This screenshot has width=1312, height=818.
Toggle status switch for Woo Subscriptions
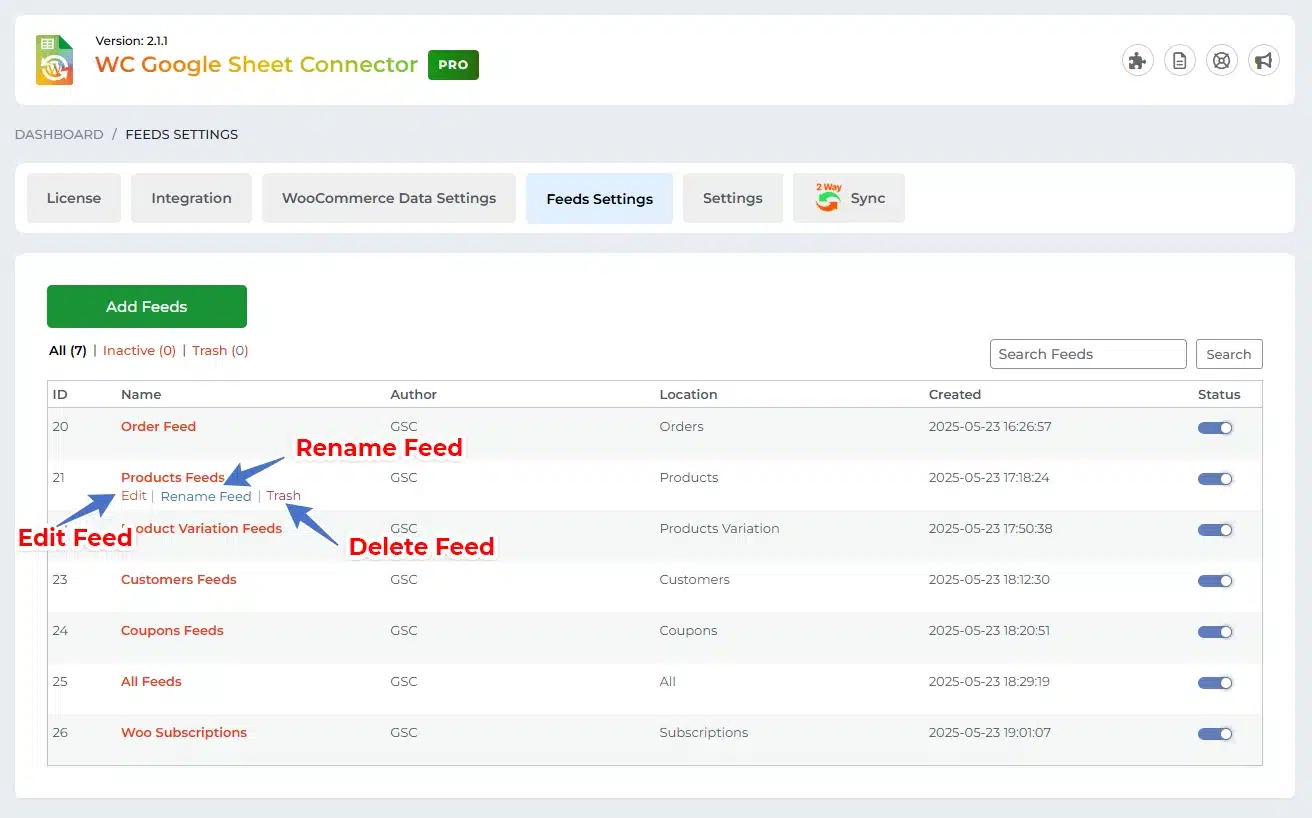pyautogui.click(x=1215, y=734)
